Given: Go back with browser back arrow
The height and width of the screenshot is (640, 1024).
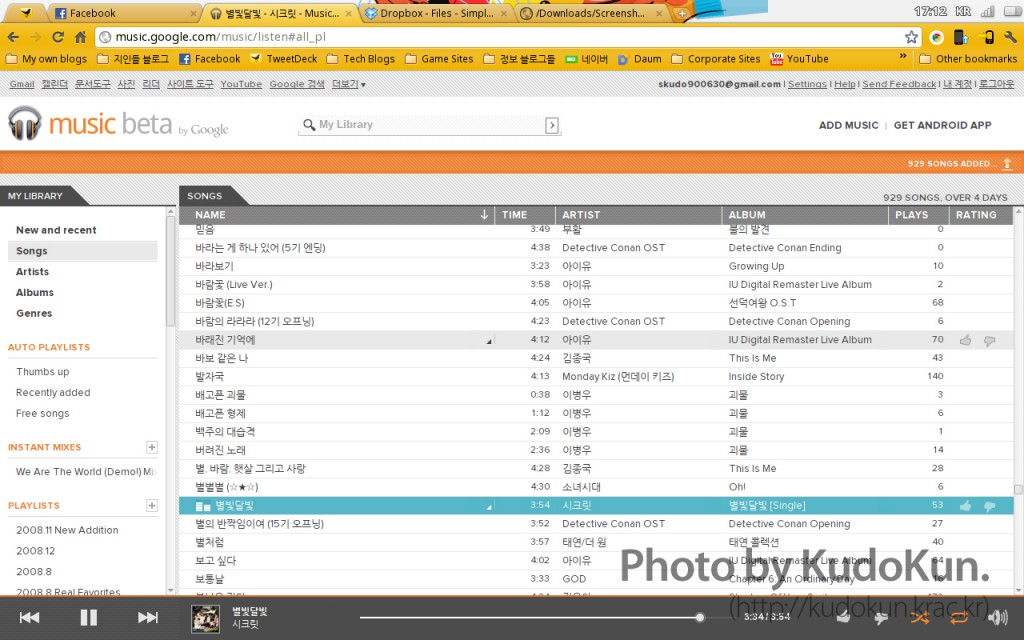Looking at the screenshot, I should point(14,37).
